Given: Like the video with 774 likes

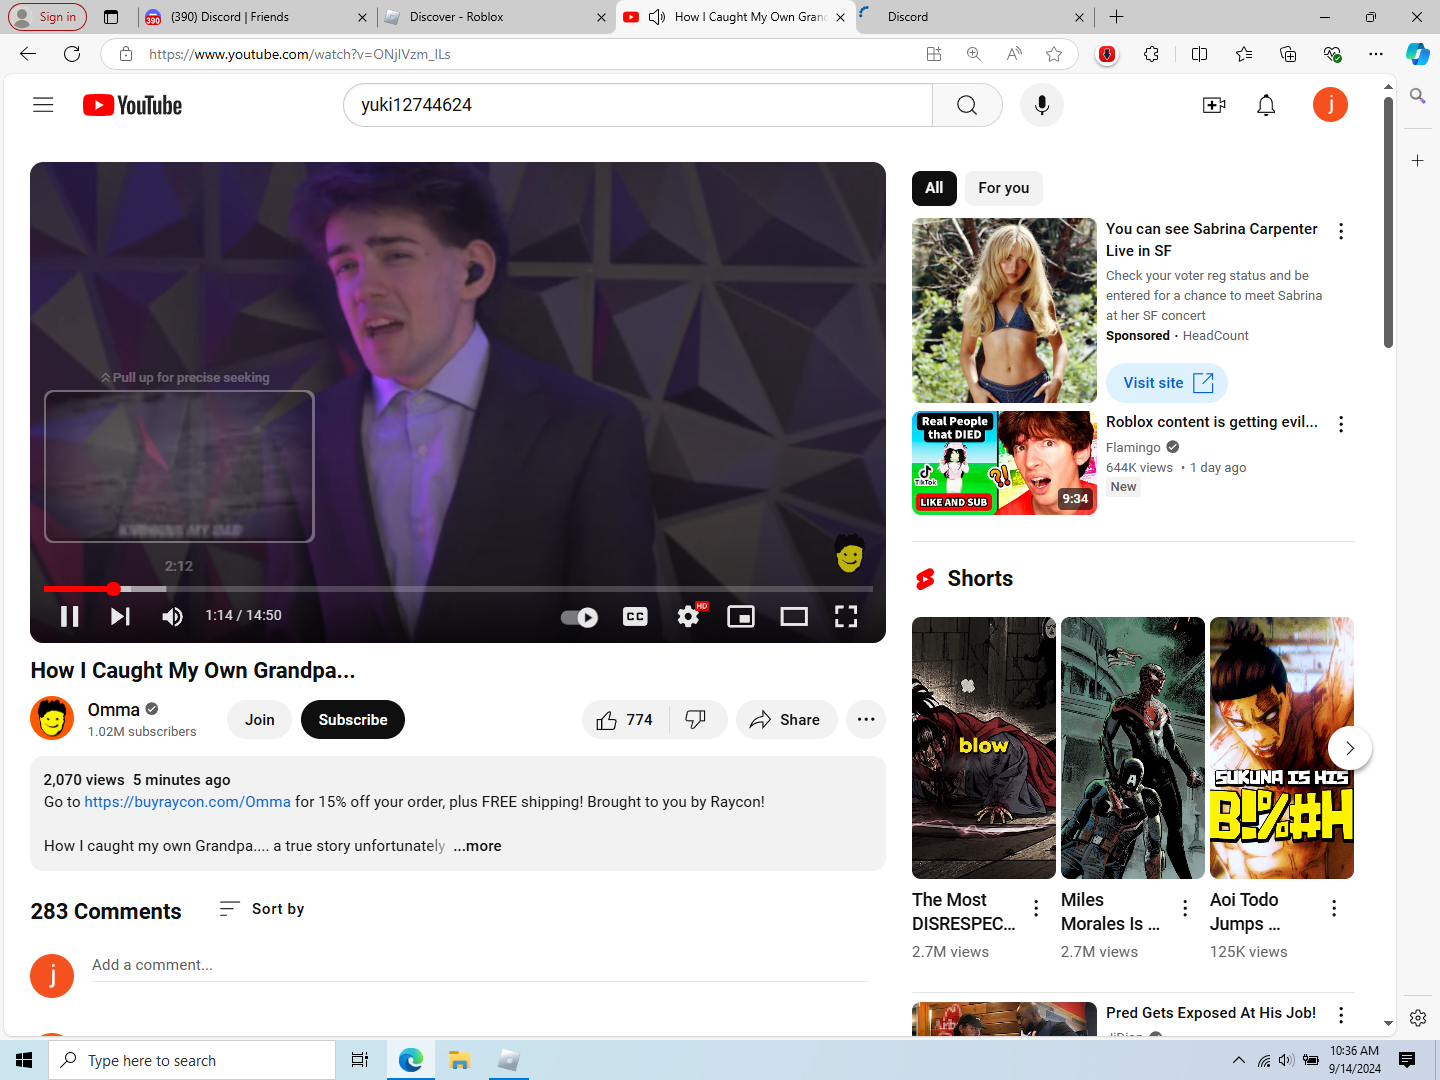Looking at the screenshot, I should coord(625,720).
